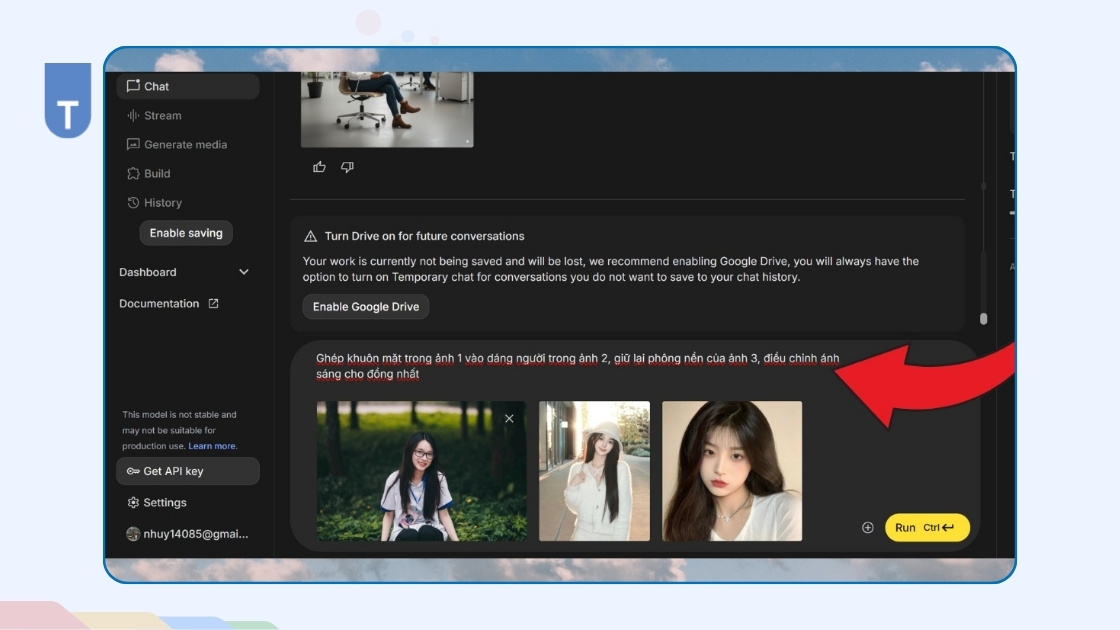Open the Build section
The image size is (1120, 630).
[x=157, y=173]
